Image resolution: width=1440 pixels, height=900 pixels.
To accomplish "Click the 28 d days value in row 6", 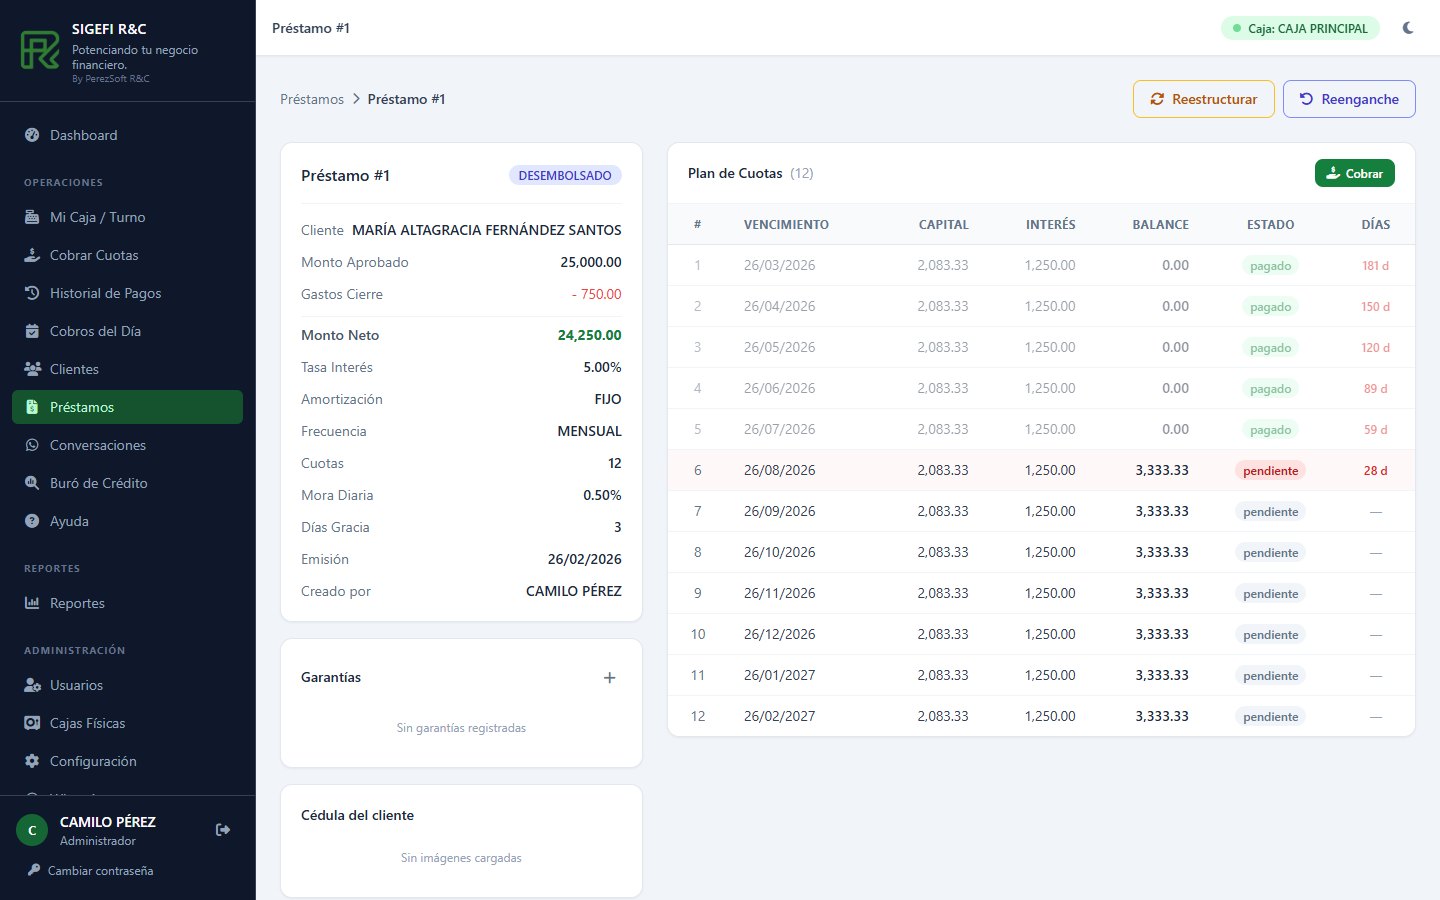I will [x=1375, y=471].
